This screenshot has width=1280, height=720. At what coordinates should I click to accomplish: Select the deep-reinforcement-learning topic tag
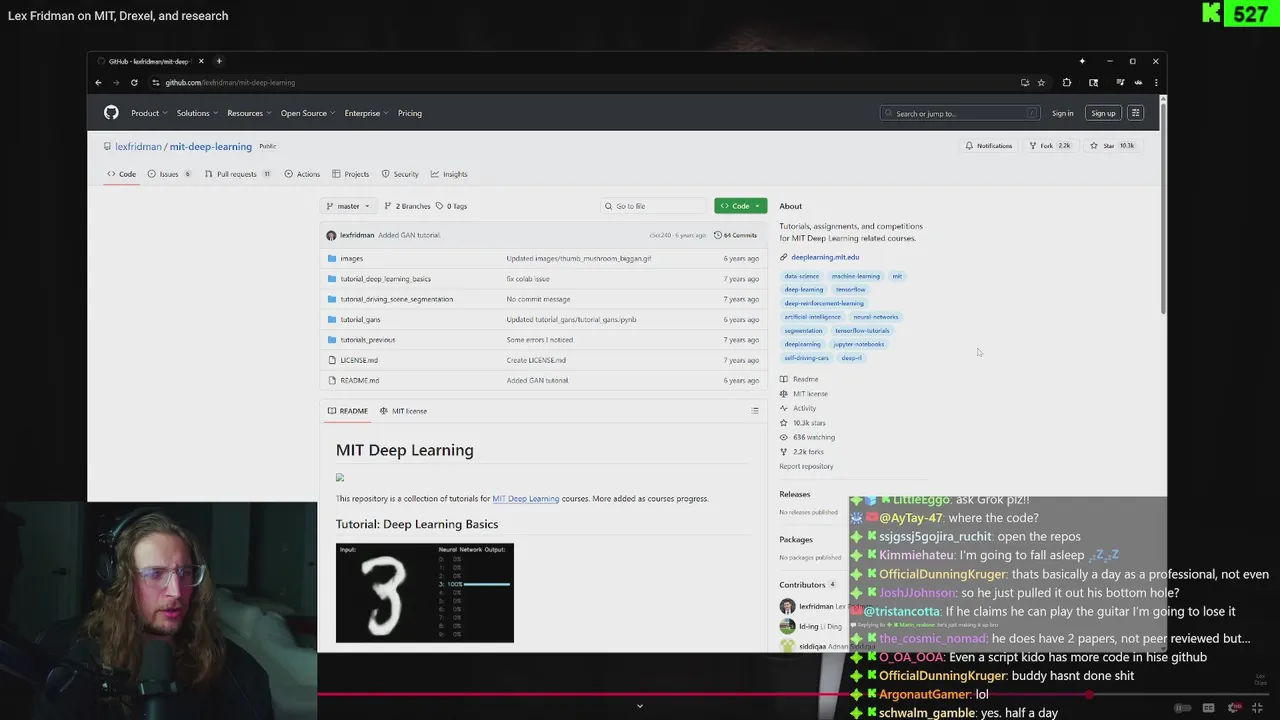pyautogui.click(x=824, y=303)
